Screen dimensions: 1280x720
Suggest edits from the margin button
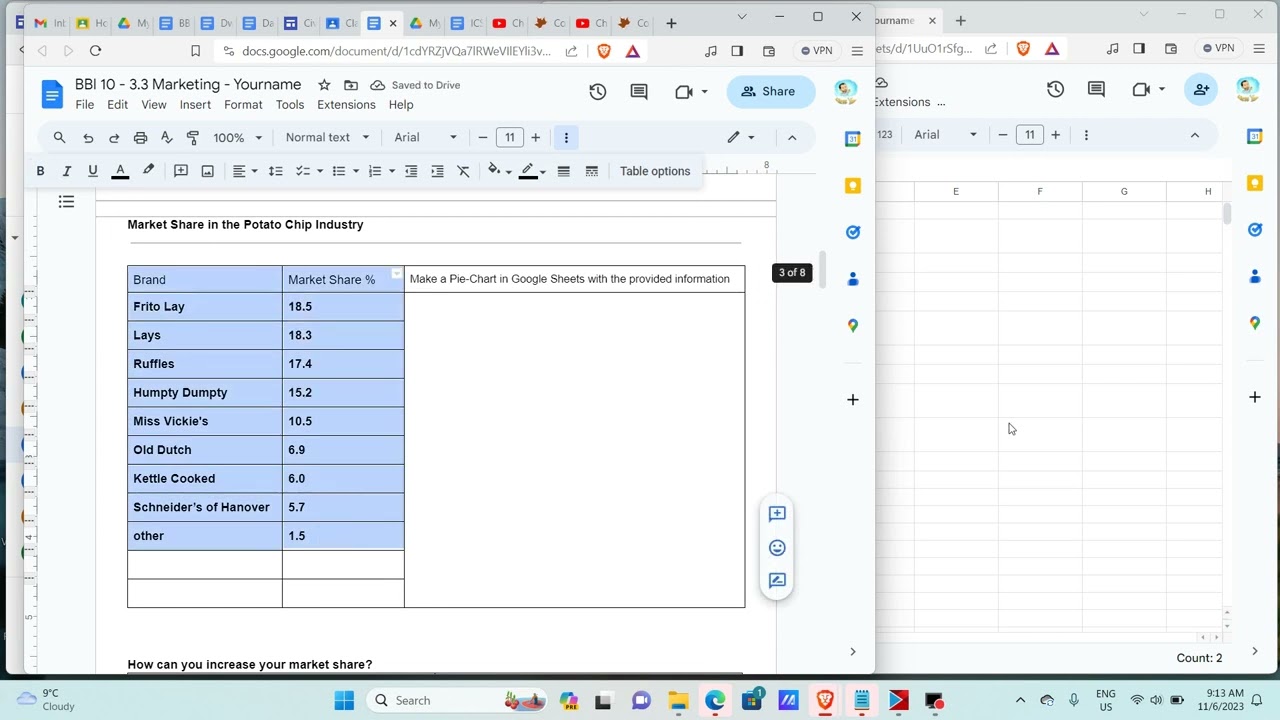tap(777, 580)
